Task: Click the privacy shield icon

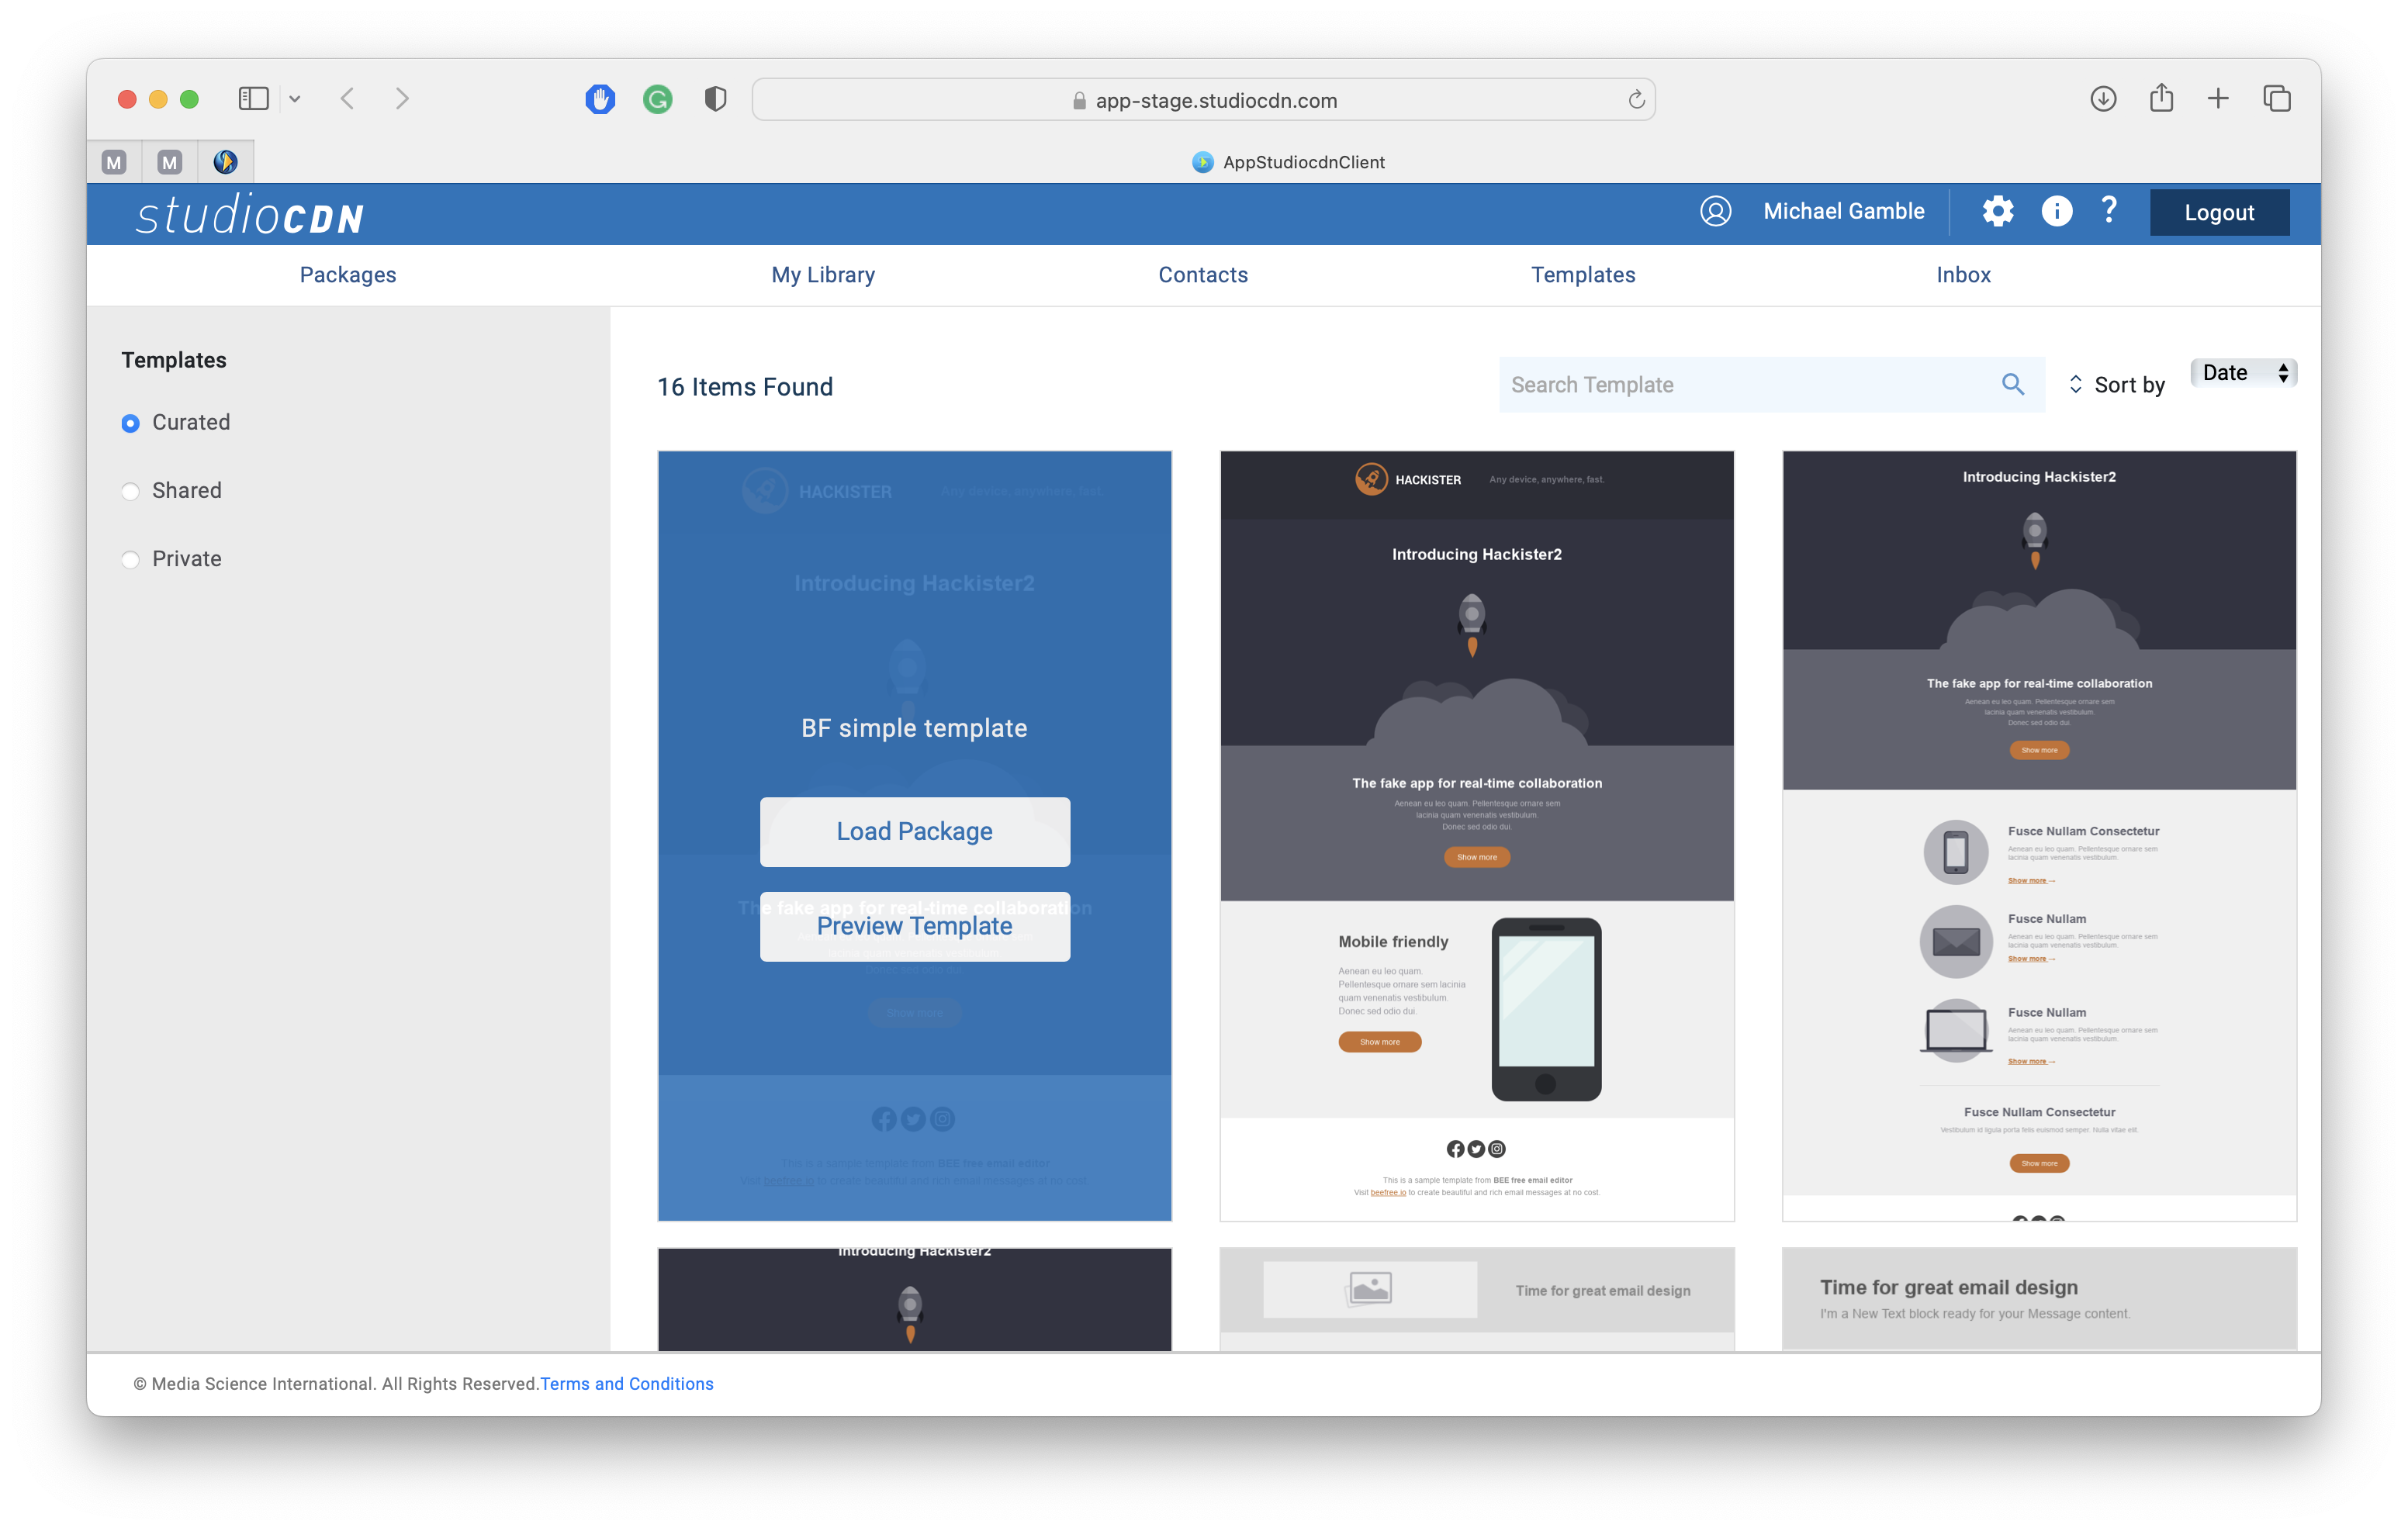Action: (715, 99)
